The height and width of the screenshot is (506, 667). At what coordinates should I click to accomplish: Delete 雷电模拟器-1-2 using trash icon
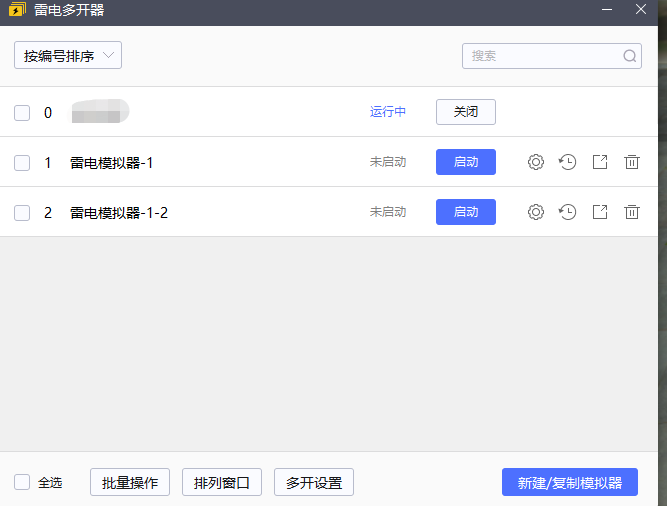632,212
